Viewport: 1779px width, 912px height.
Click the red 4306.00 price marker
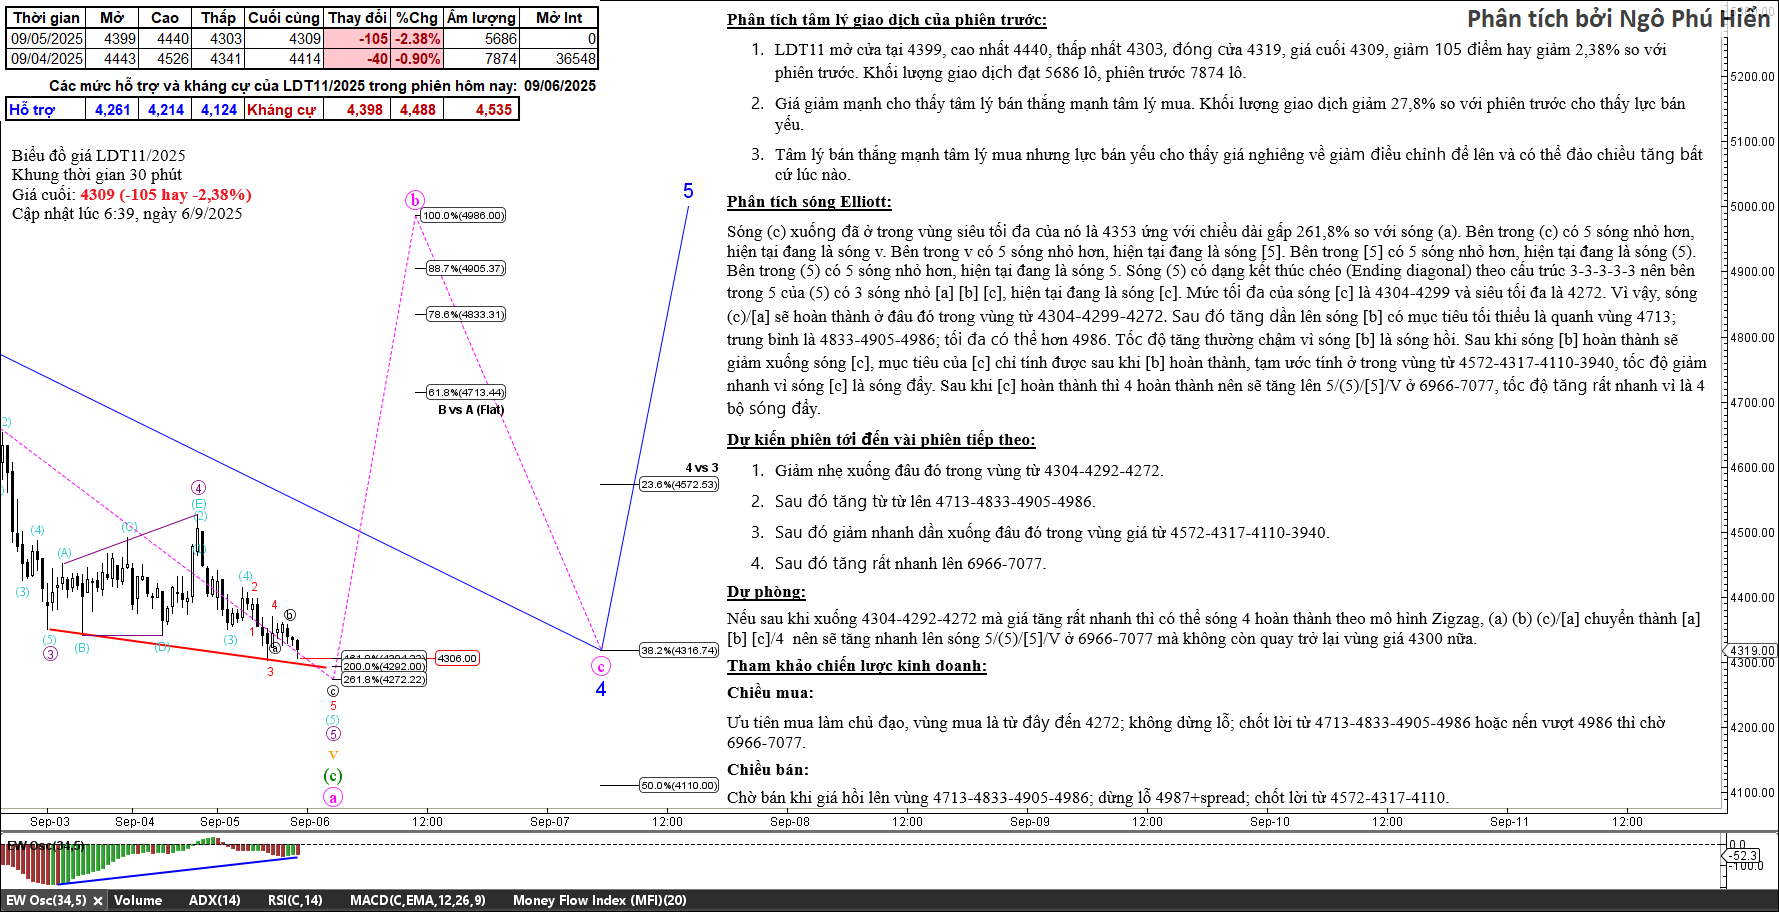point(457,658)
